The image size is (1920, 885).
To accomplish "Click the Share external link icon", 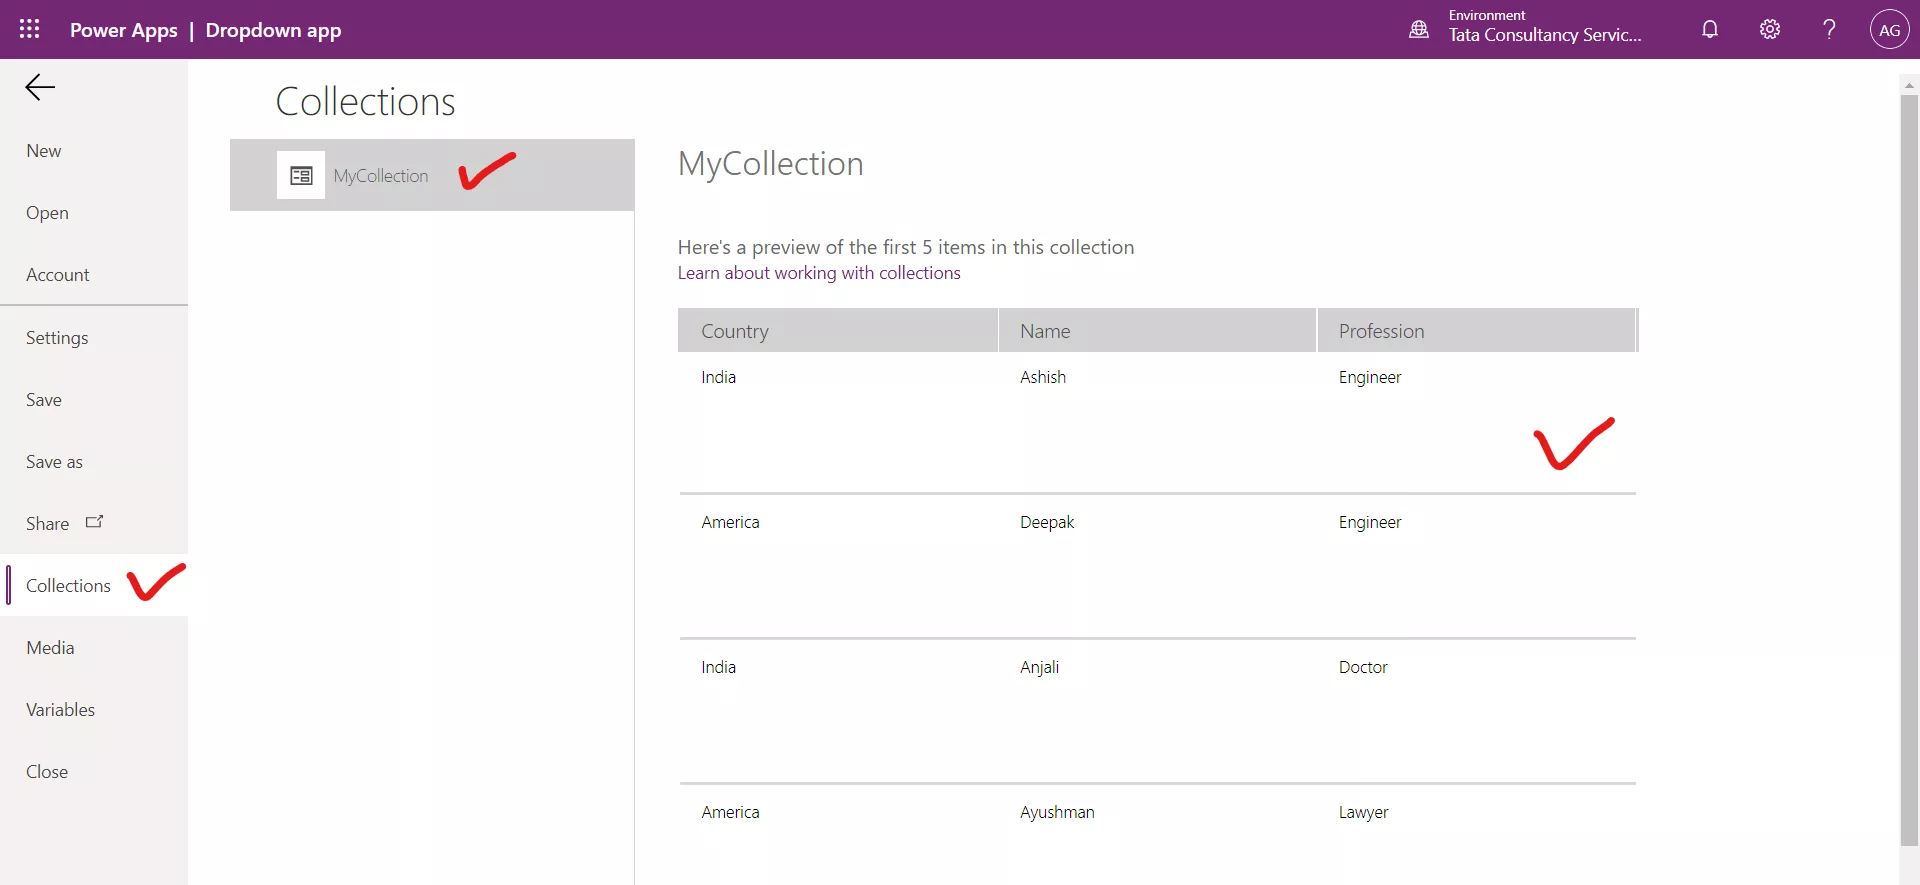I will tap(95, 522).
